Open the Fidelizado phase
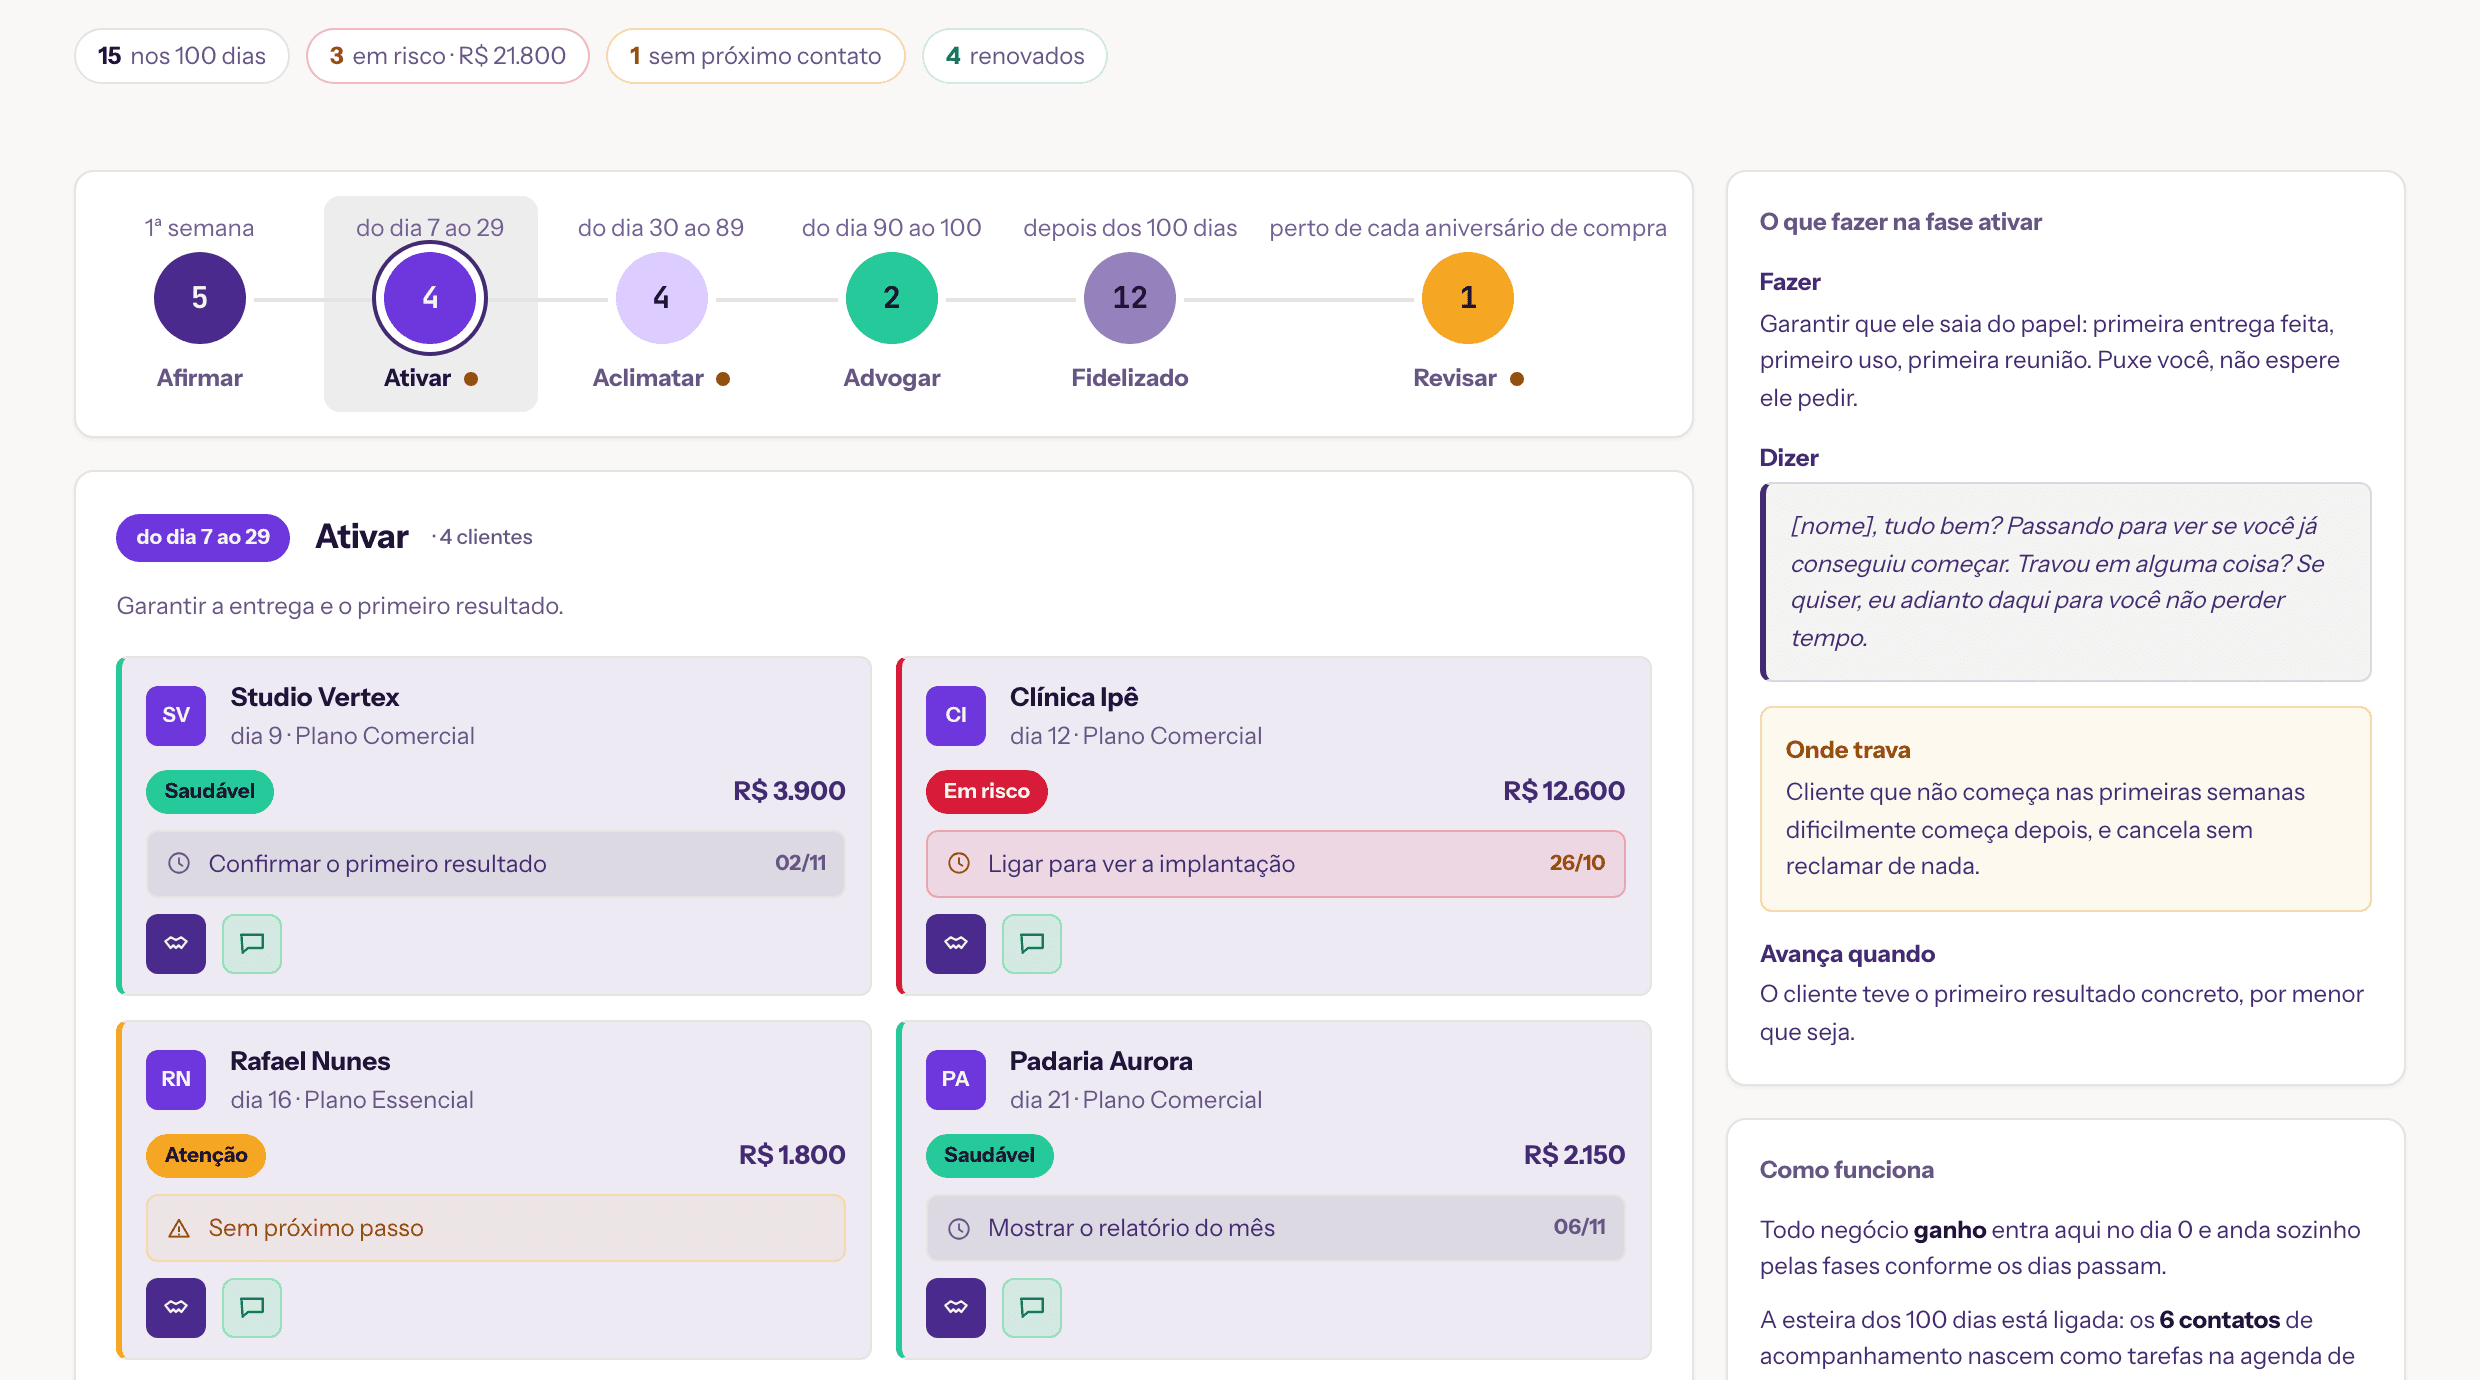The image size is (2480, 1380). 1130,298
